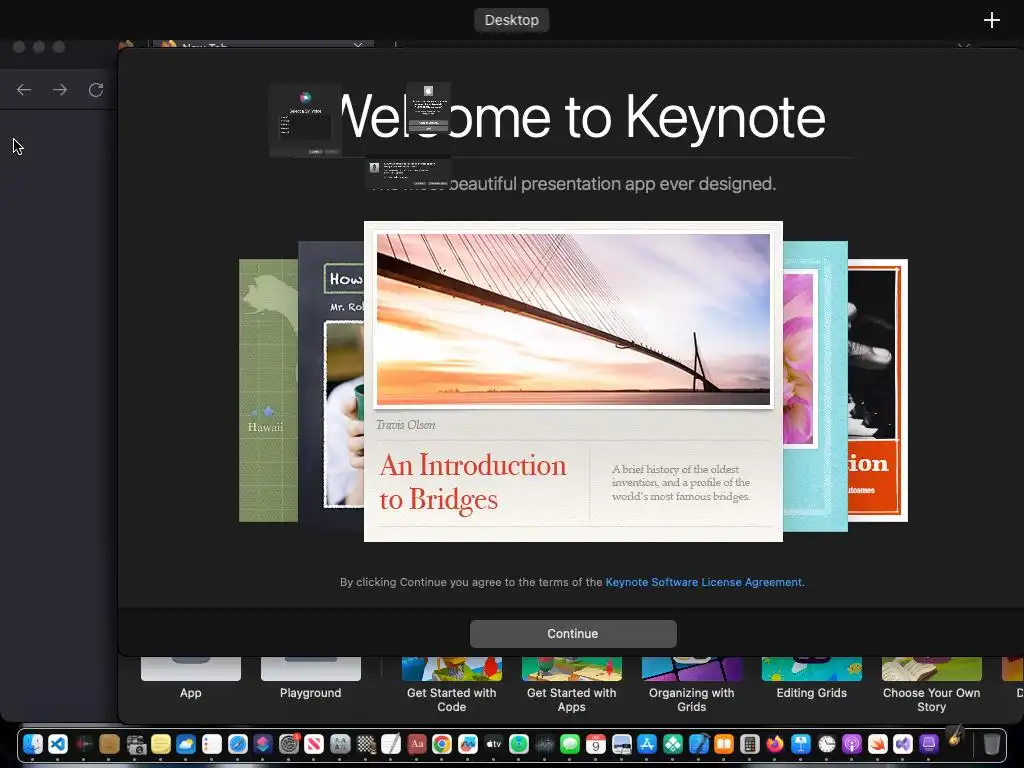The image size is (1024, 768).
Task: Launch Visual Studio Code from the dock
Action: 57,744
